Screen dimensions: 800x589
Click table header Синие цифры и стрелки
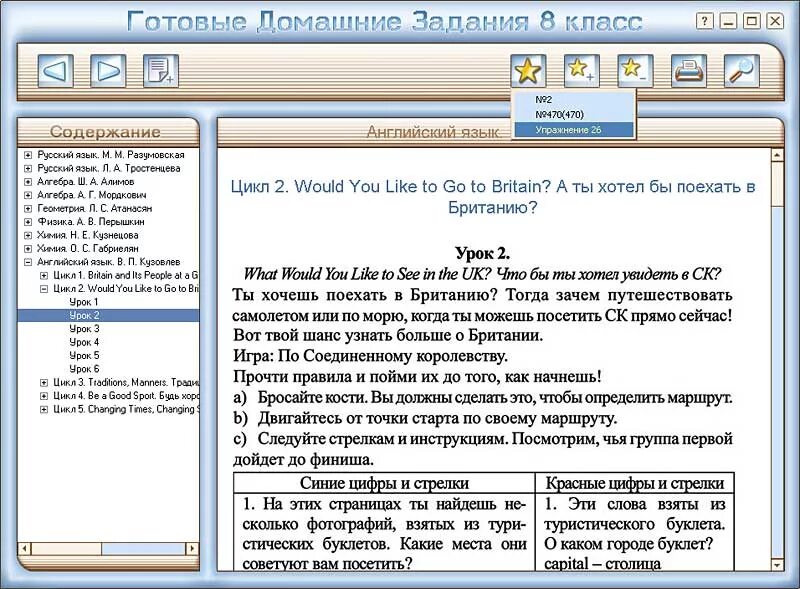click(384, 483)
